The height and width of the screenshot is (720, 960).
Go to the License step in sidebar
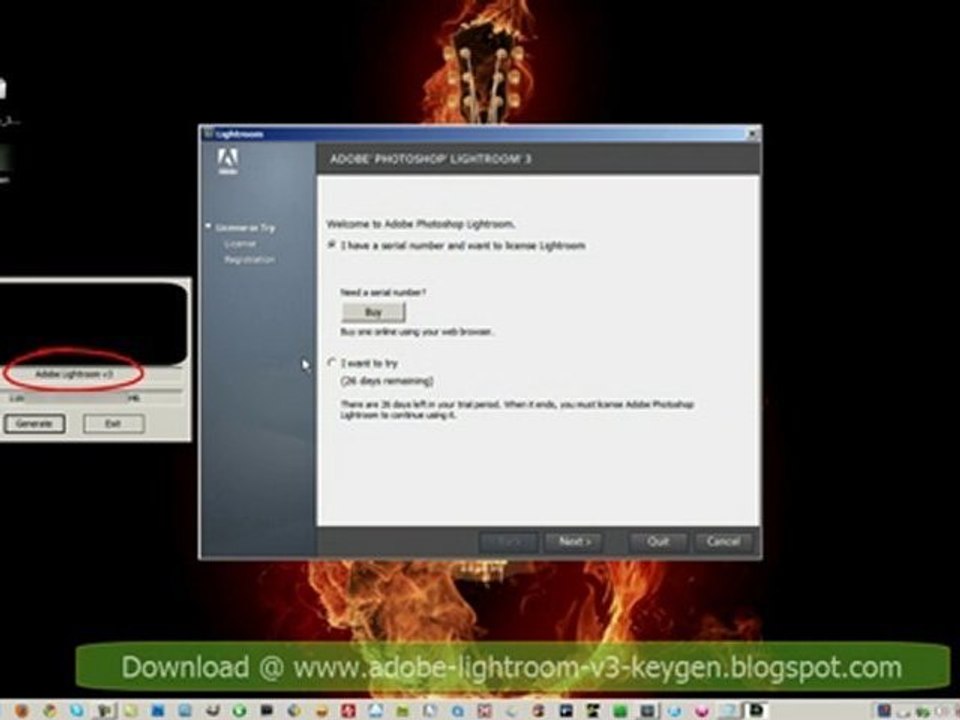pyautogui.click(x=239, y=244)
